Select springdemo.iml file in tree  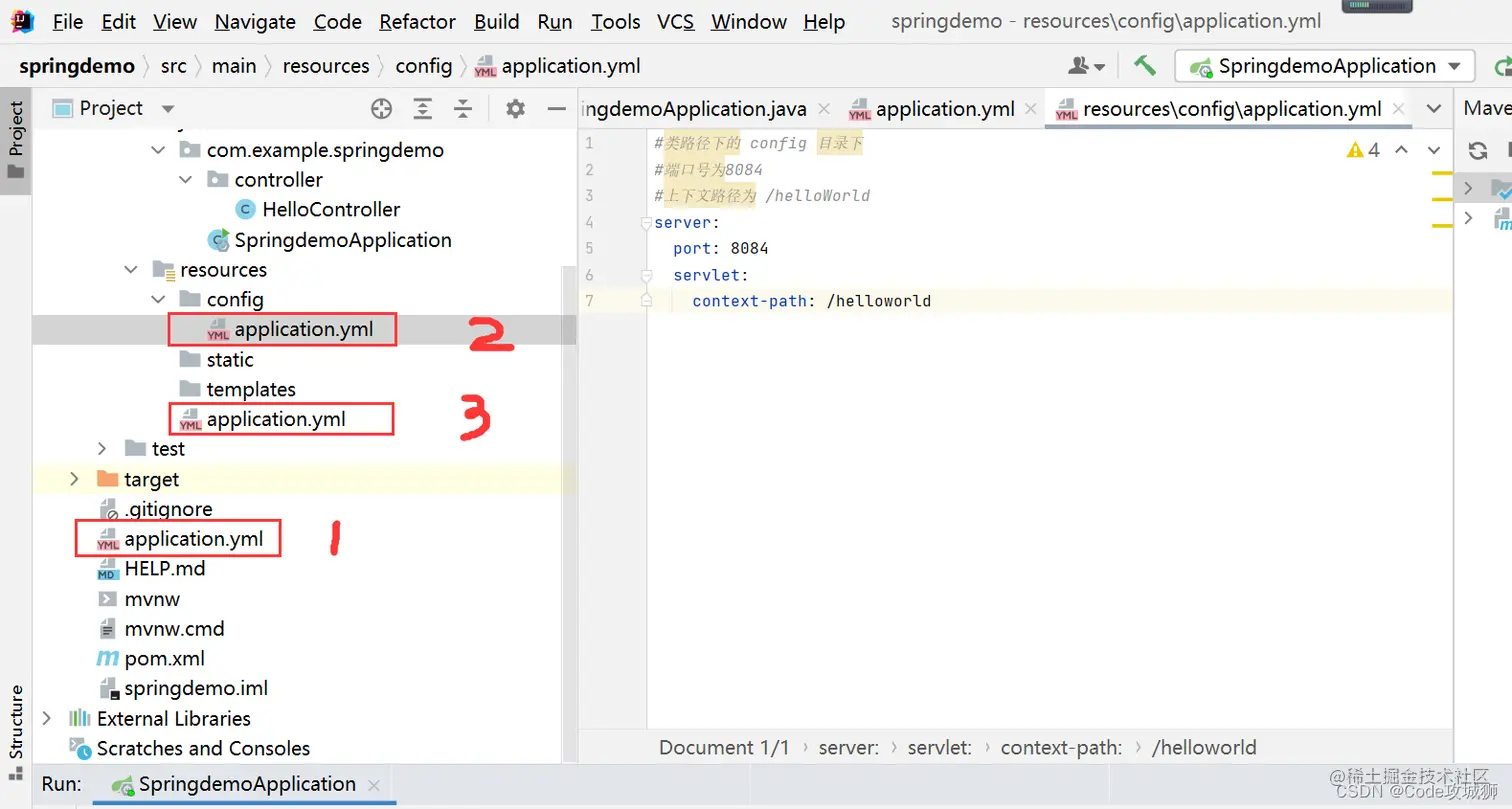[196, 689]
